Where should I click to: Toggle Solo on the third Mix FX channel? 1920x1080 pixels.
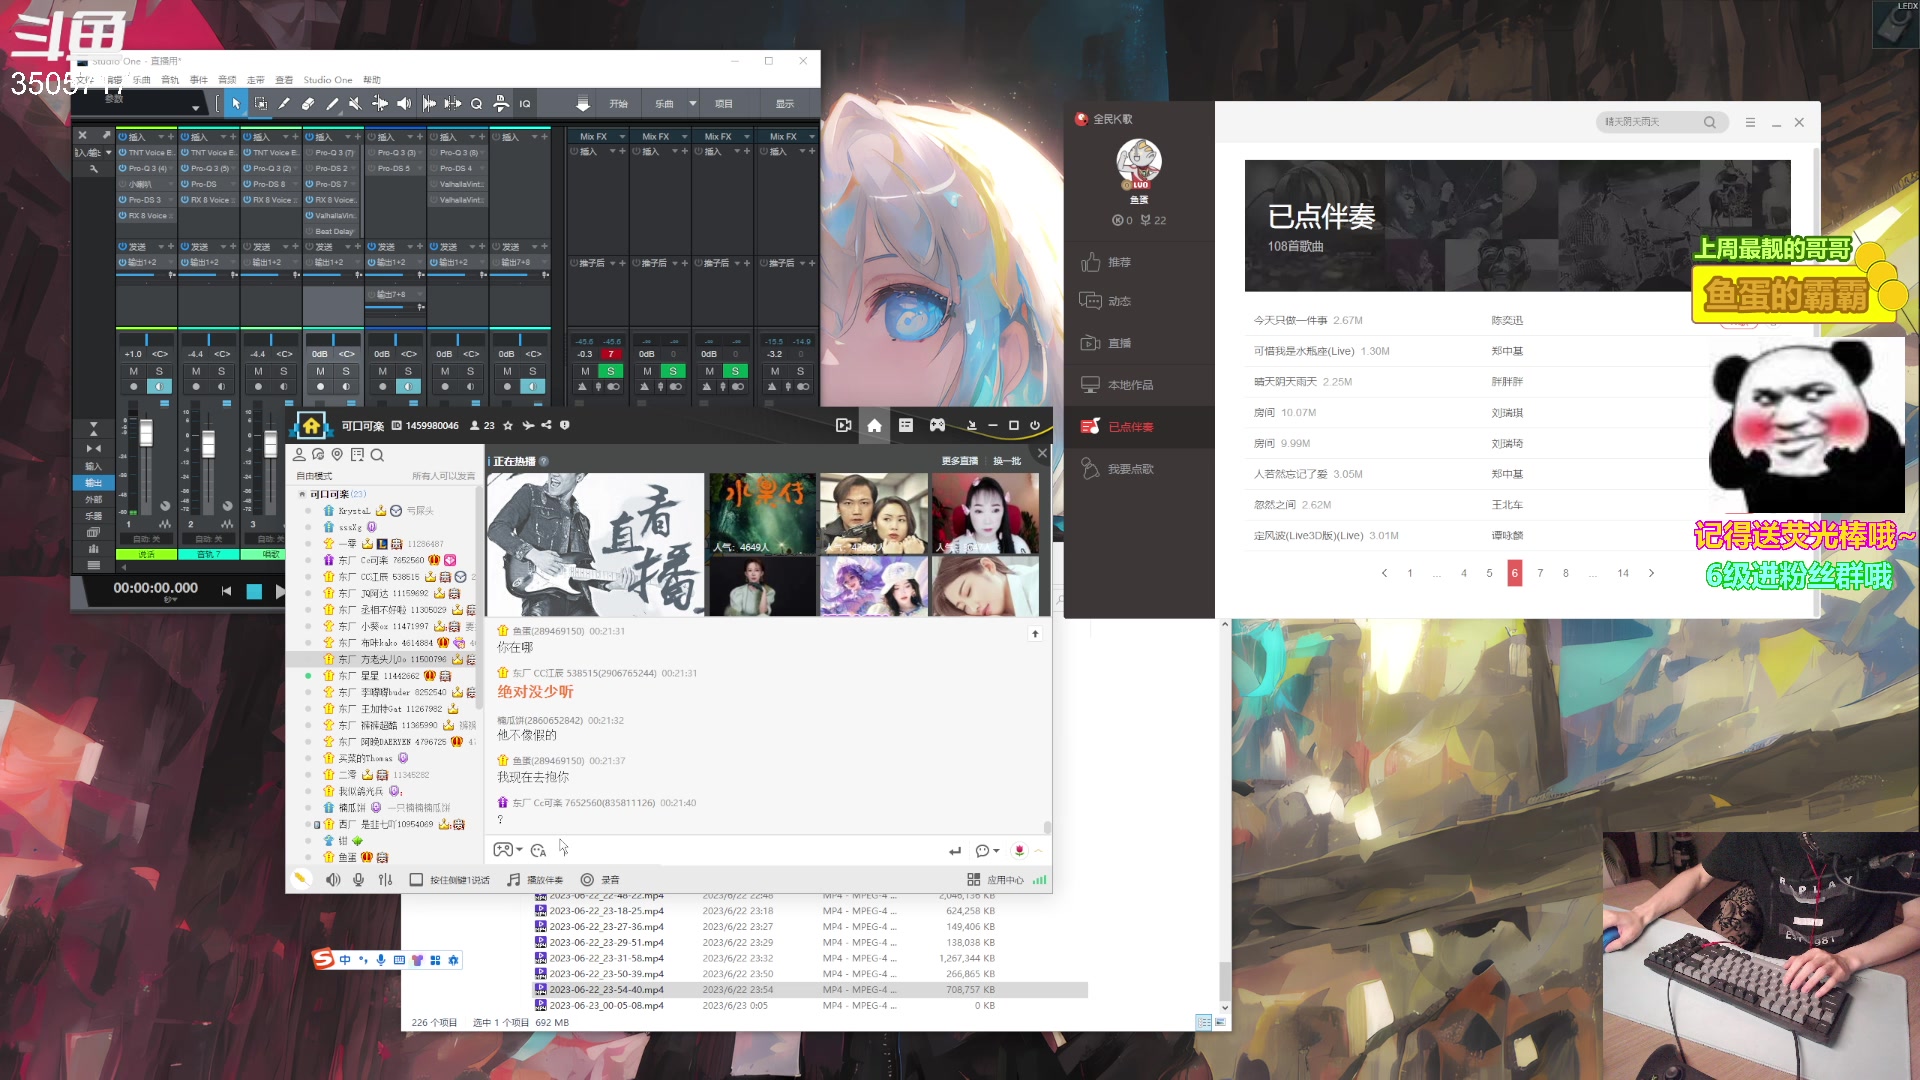tap(735, 371)
